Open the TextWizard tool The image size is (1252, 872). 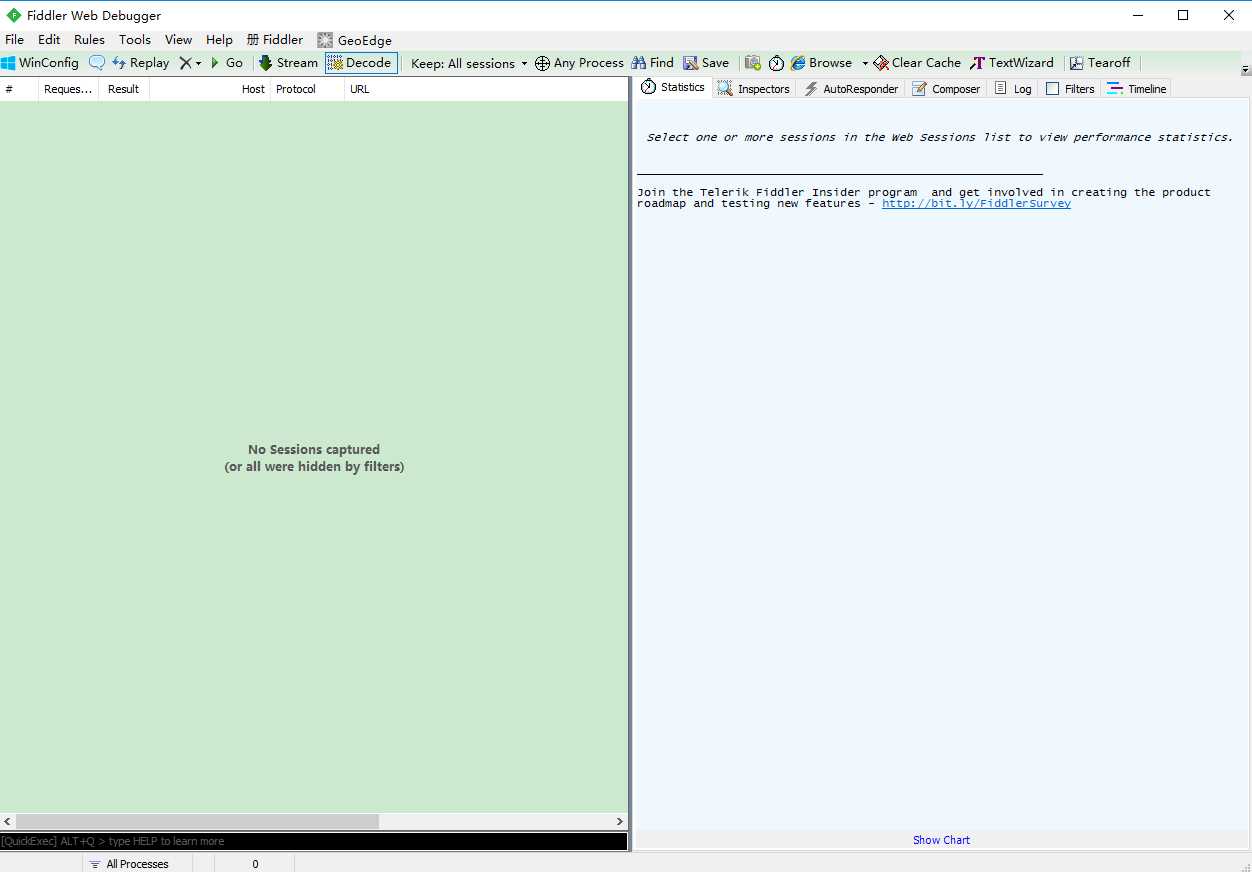point(1012,62)
